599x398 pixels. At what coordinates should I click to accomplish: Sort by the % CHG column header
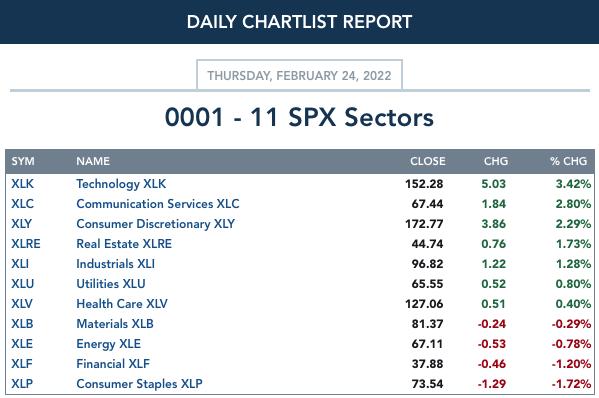click(x=568, y=161)
